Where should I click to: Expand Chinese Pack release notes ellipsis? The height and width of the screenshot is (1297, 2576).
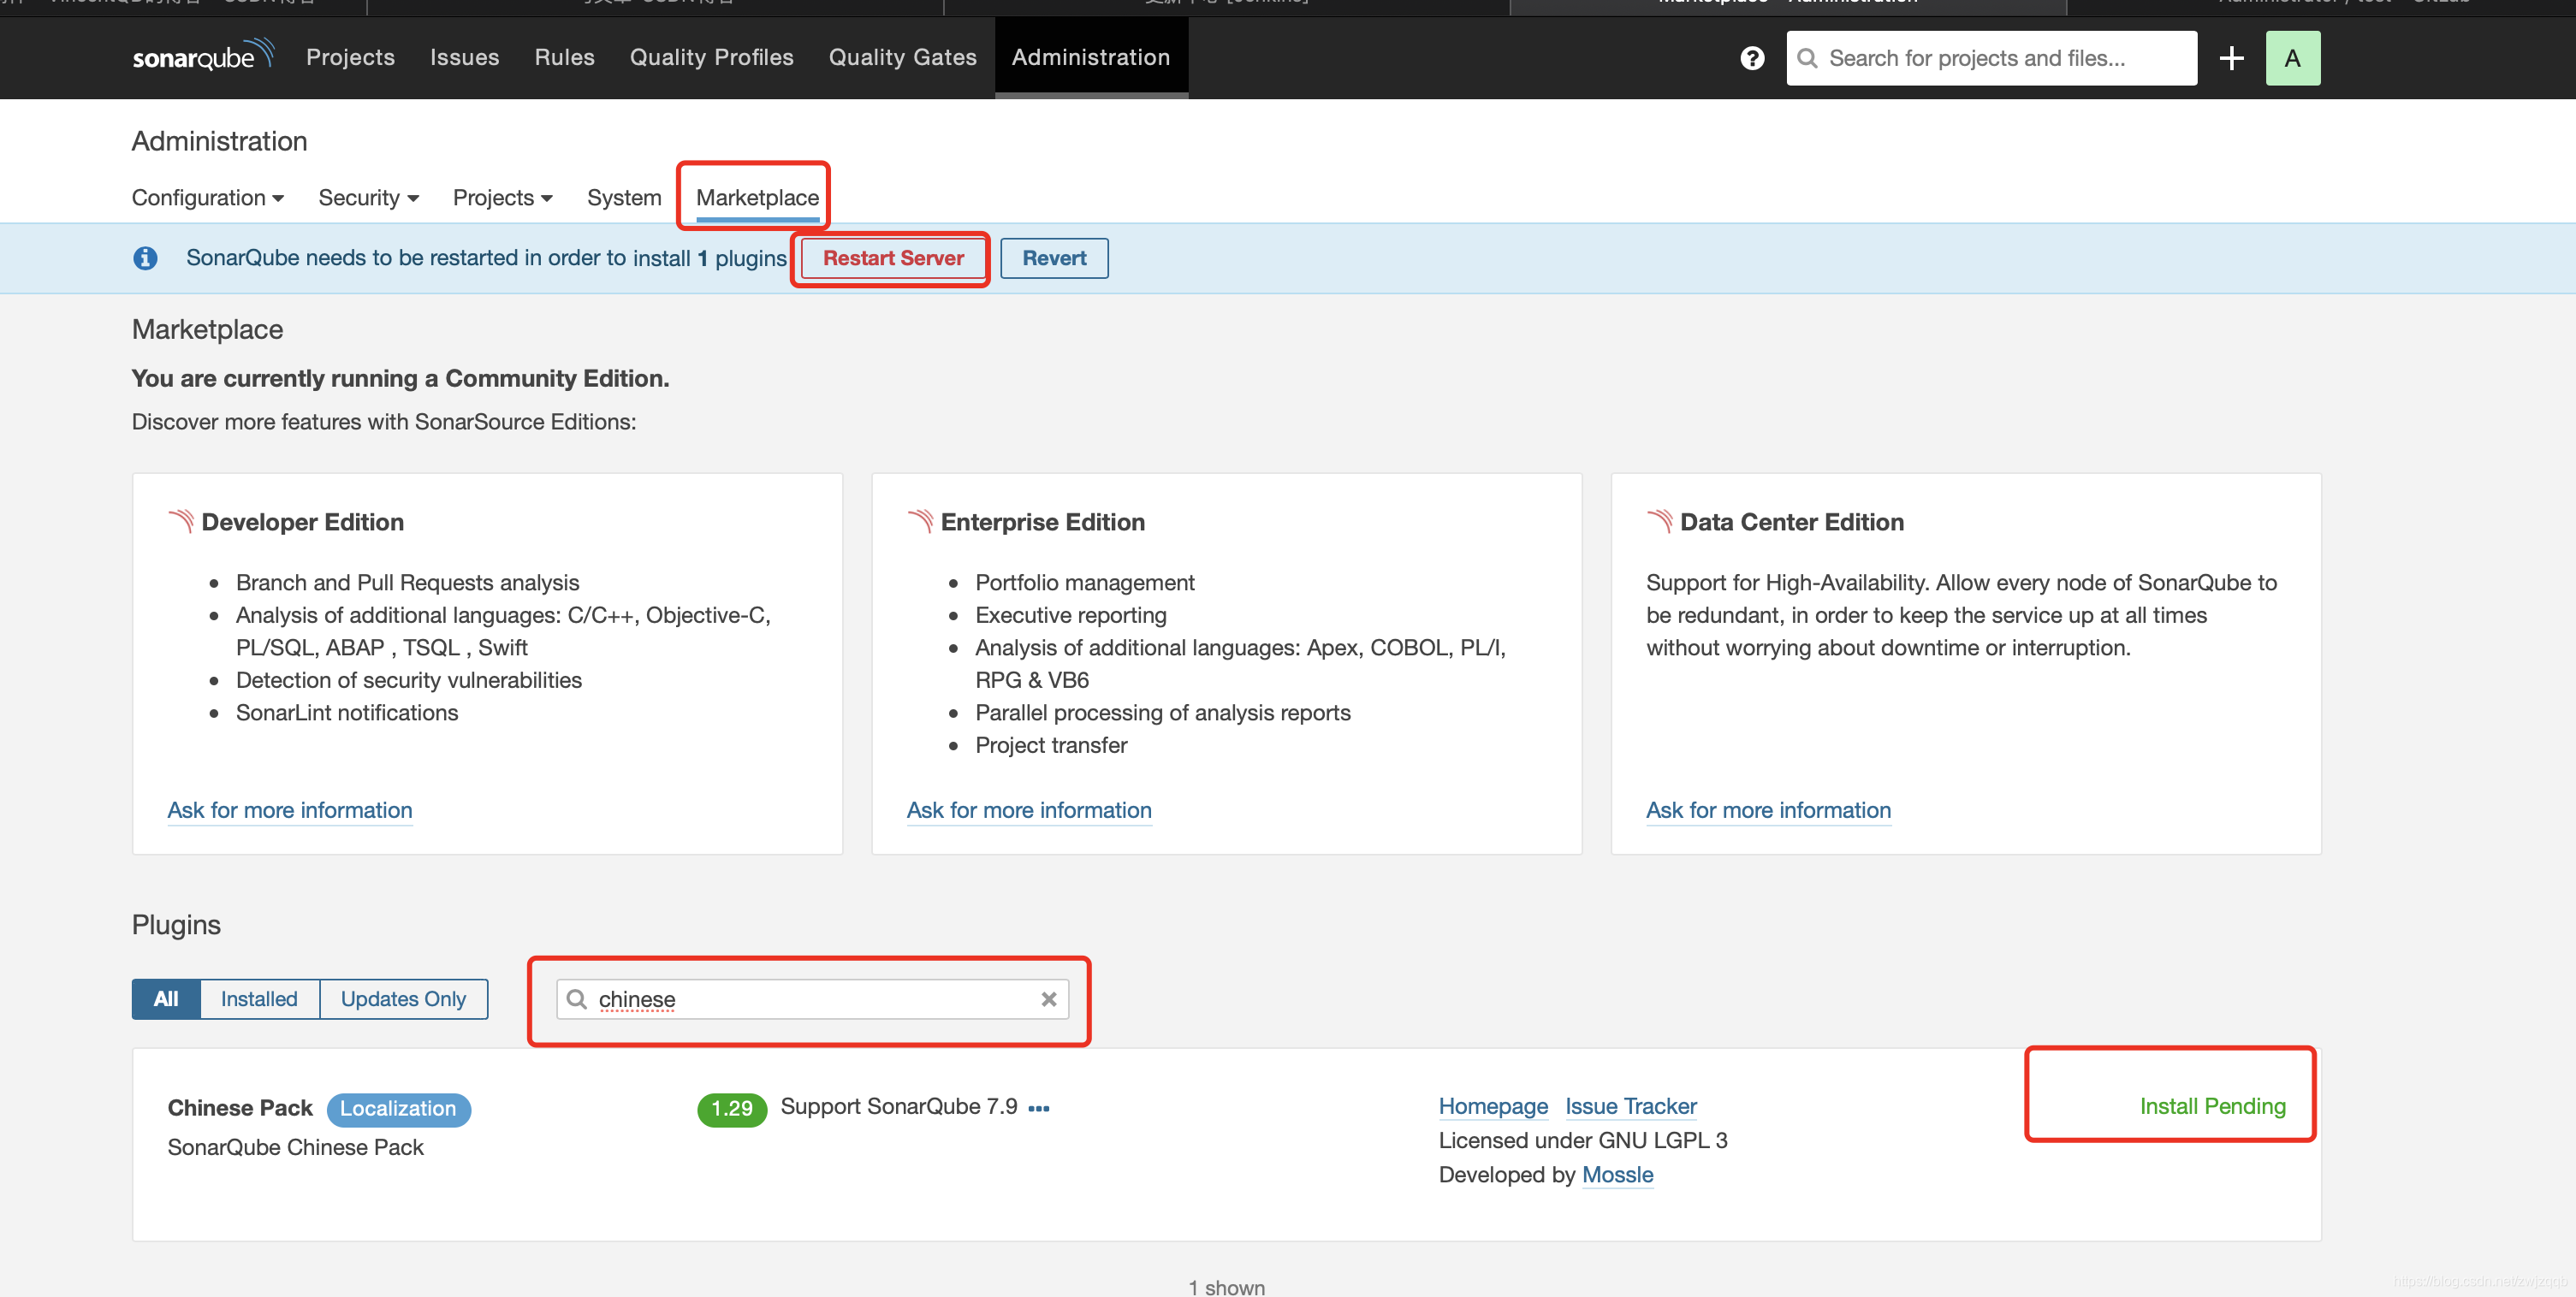tap(1039, 1108)
